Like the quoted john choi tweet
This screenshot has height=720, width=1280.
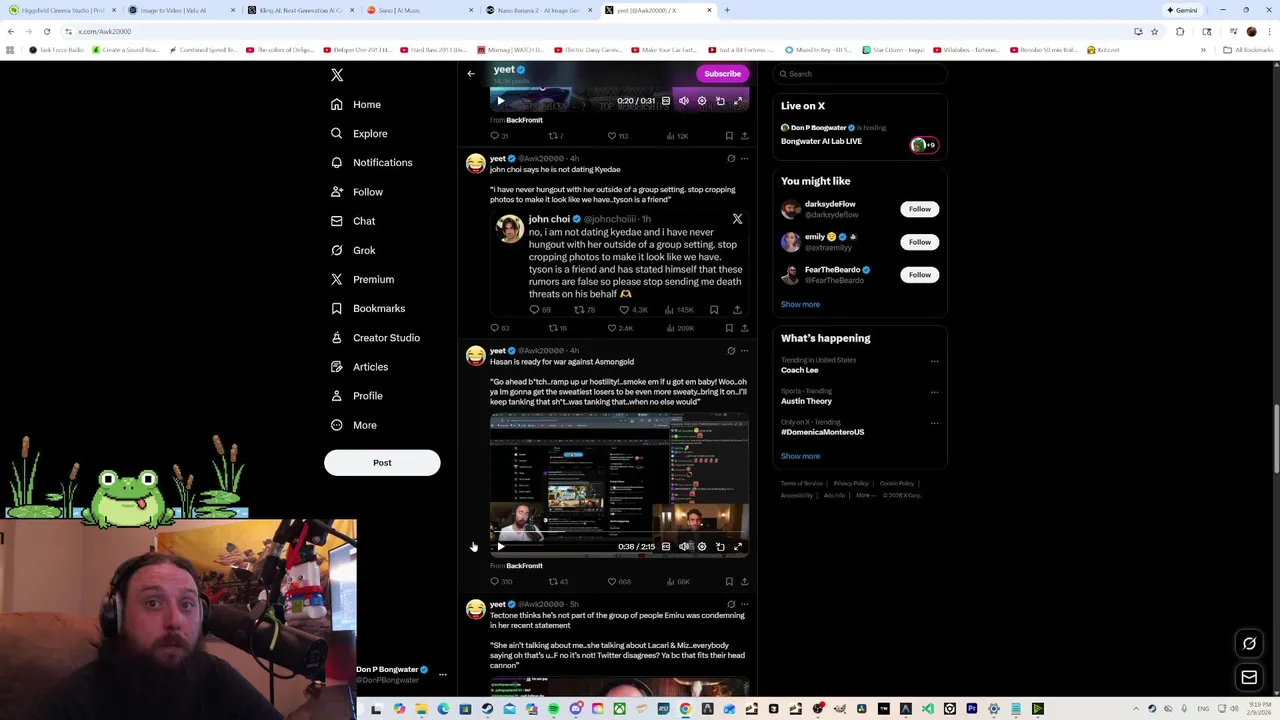coord(633,310)
